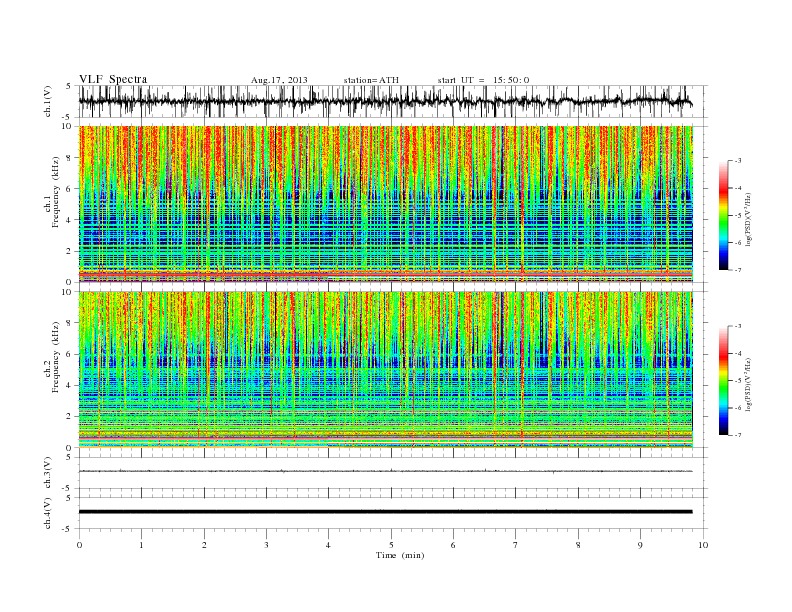The height and width of the screenshot is (612, 792).
Task: Click the date 'Aug.17, 2013'
Action: point(279,80)
